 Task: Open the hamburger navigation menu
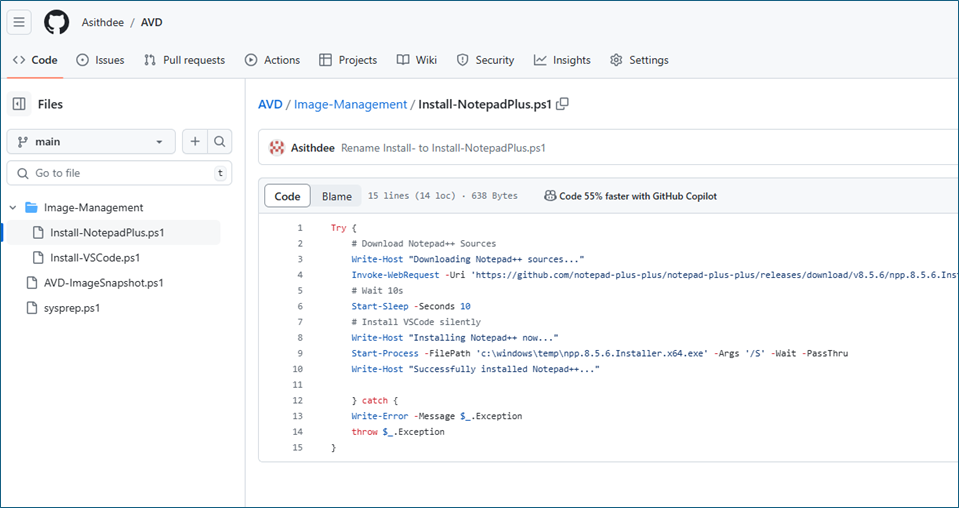[19, 23]
